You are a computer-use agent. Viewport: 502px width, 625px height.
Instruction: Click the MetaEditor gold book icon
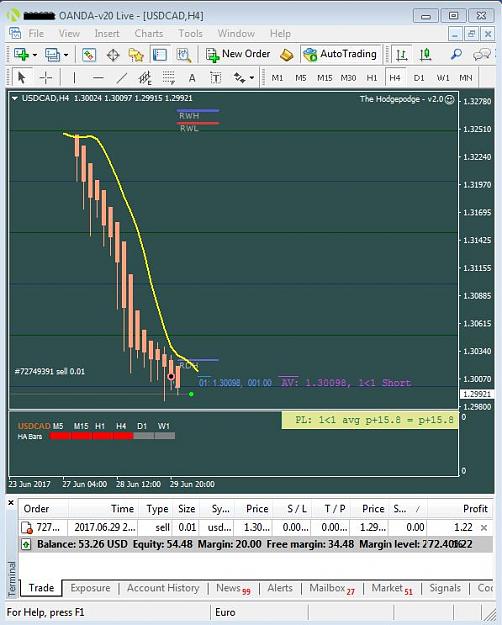287,55
